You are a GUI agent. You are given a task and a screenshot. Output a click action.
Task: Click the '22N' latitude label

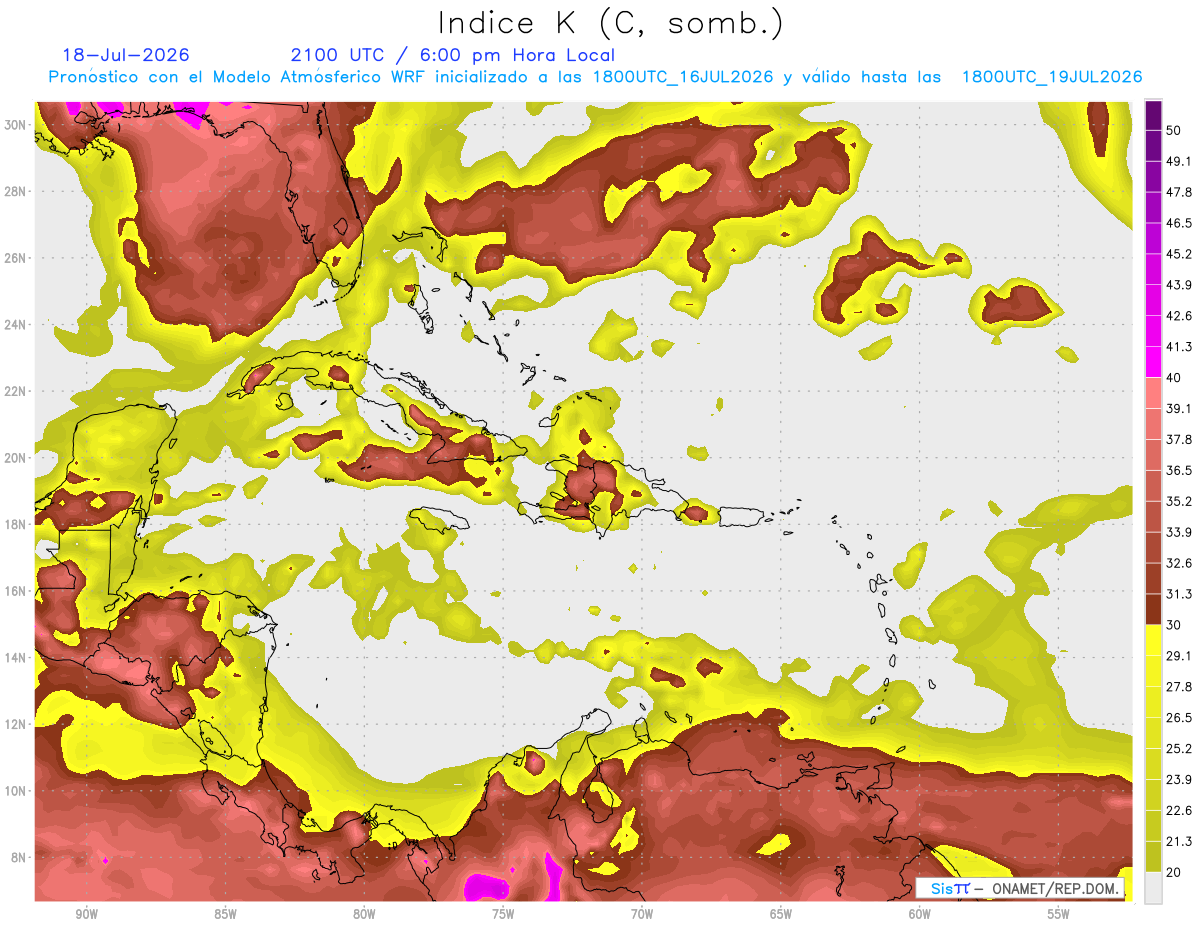coord(16,391)
